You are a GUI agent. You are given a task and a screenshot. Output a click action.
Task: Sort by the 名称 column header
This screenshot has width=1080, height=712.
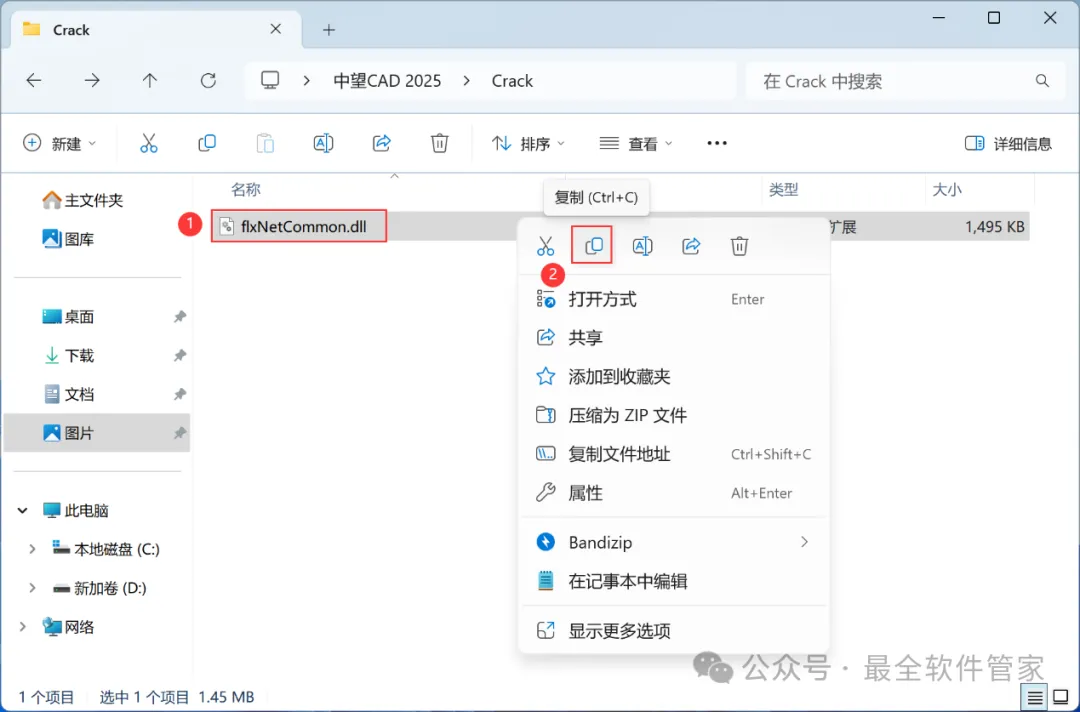(246, 189)
